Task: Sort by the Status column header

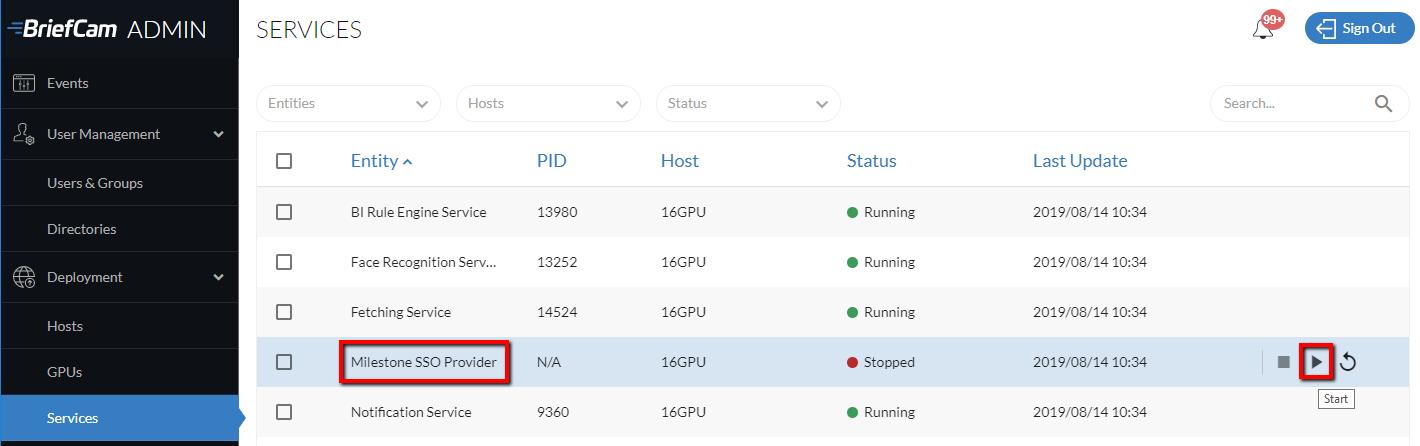Action: pos(872,161)
